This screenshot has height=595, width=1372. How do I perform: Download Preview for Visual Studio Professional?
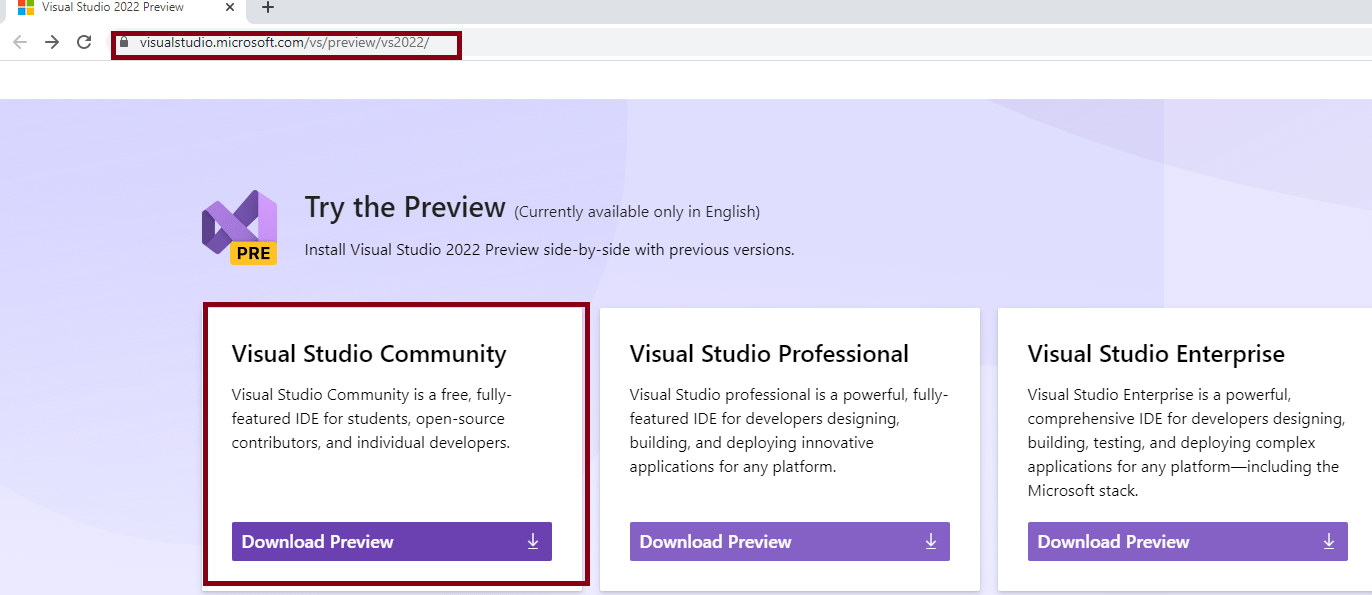[790, 541]
